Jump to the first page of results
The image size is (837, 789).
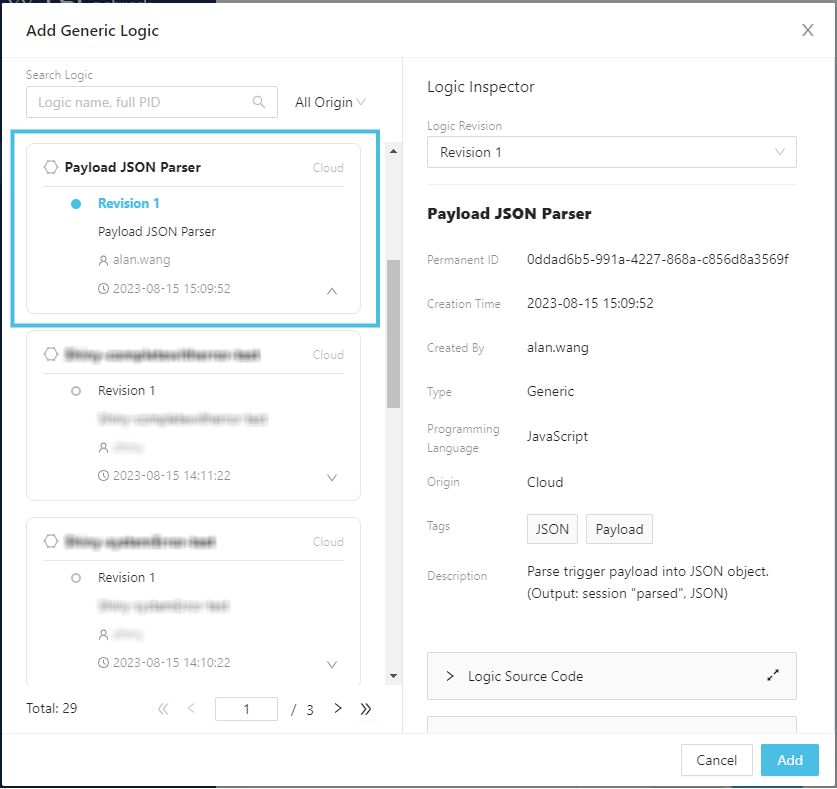tap(163, 709)
